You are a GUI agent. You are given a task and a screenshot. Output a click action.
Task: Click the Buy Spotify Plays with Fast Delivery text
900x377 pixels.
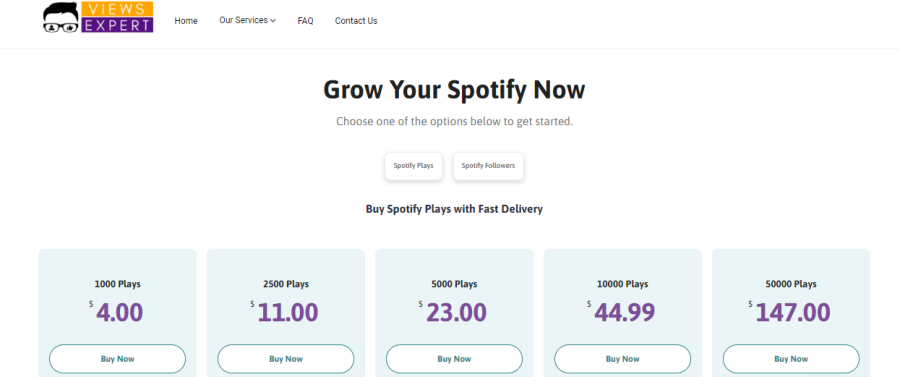[454, 209]
